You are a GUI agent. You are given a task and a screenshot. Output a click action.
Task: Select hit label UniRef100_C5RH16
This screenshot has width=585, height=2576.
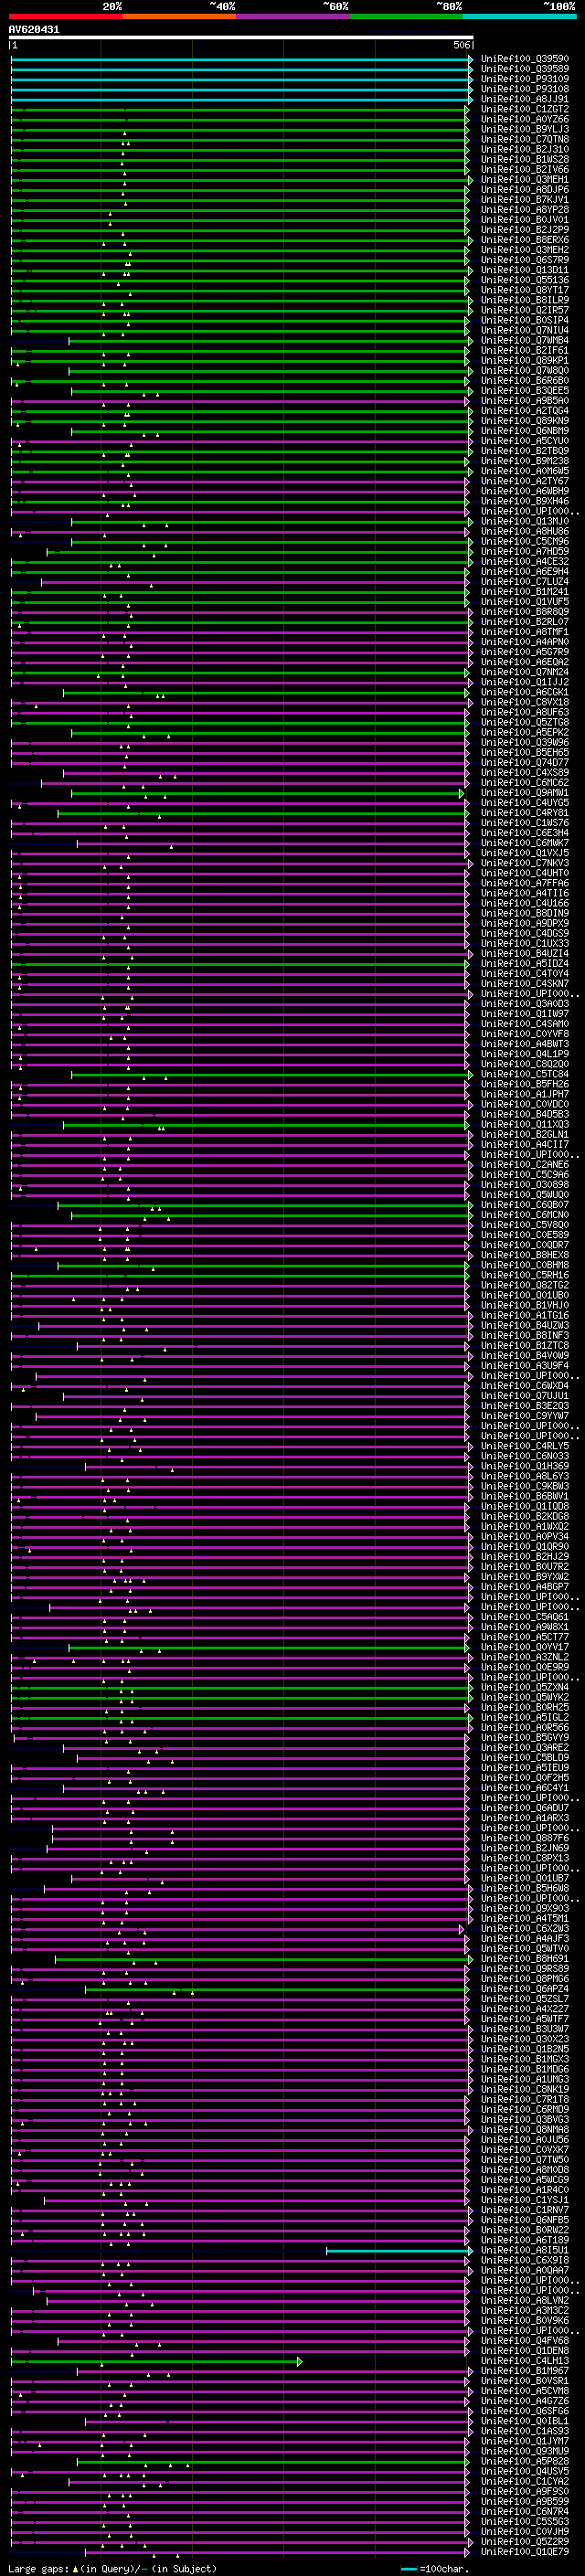525,1274
